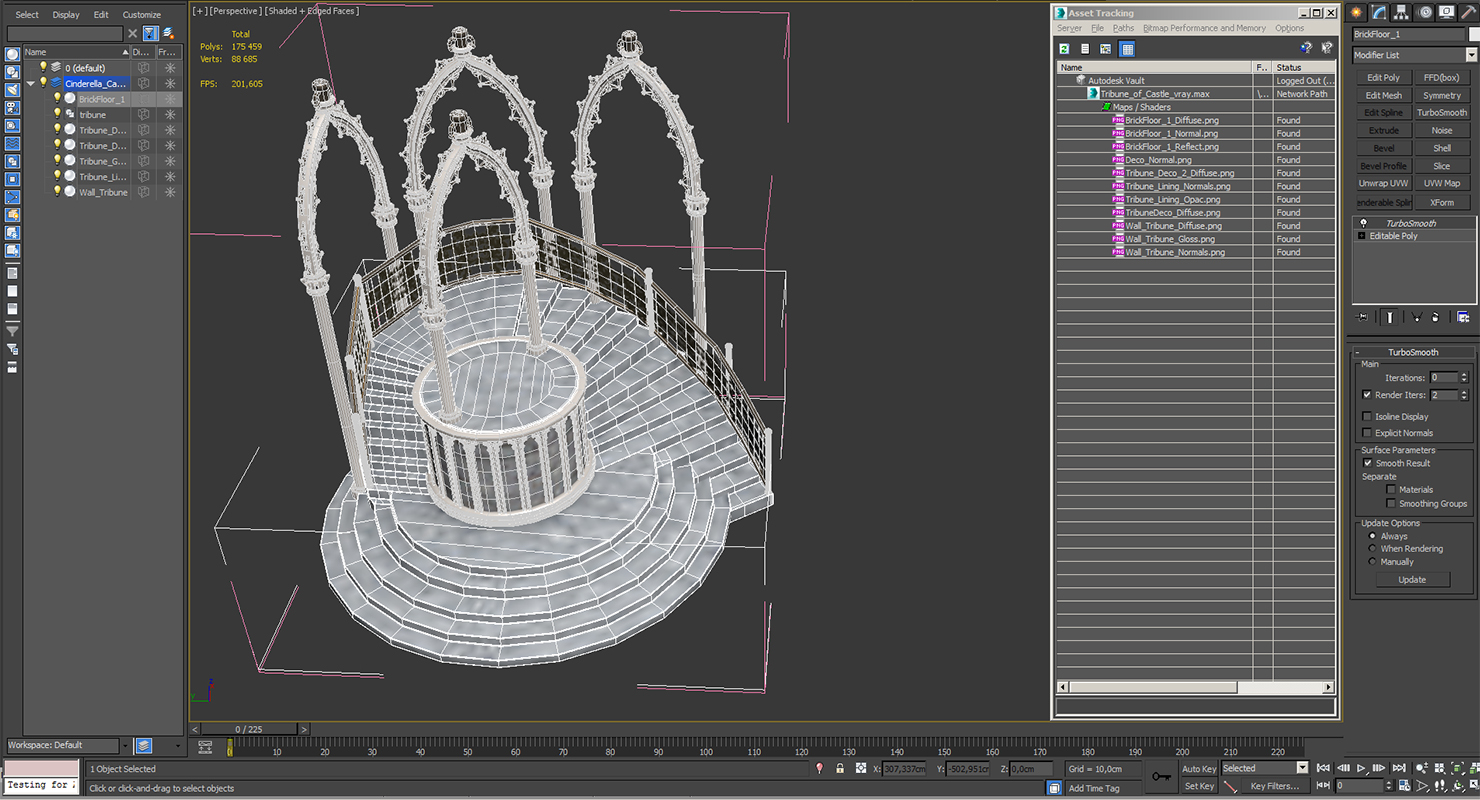
Task: Click Remove Modifier trash icon
Action: 1436,317
